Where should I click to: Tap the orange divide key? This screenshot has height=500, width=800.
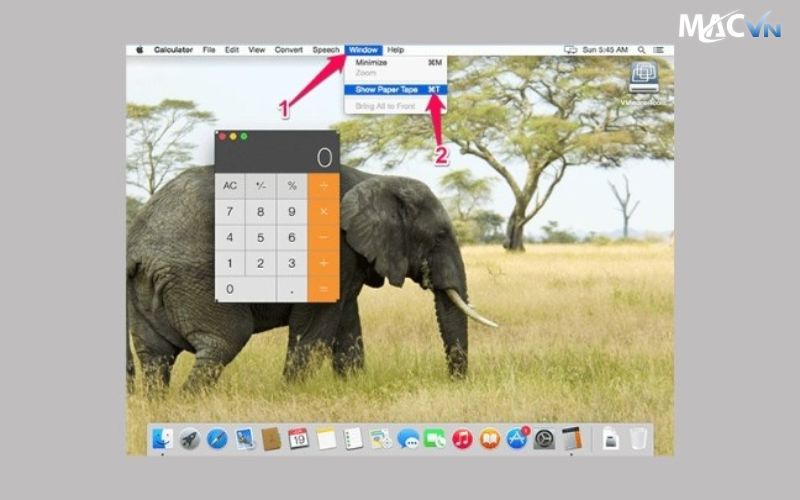(323, 186)
